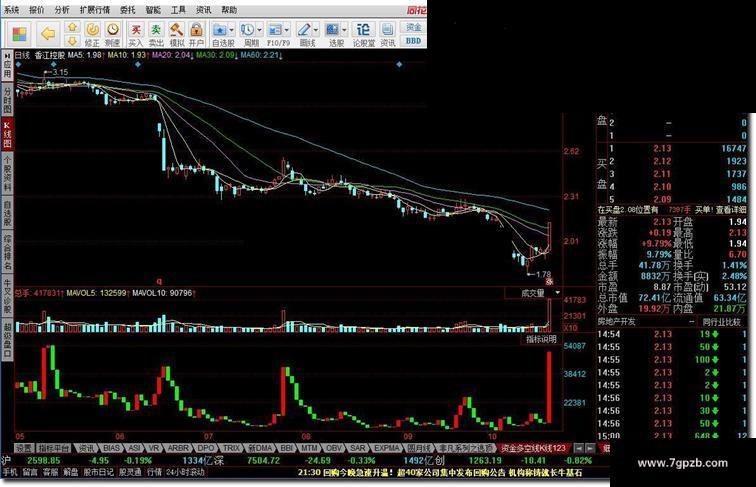The width and height of the screenshot is (756, 487).
Task: Click the BBD button
Action: 414,41
